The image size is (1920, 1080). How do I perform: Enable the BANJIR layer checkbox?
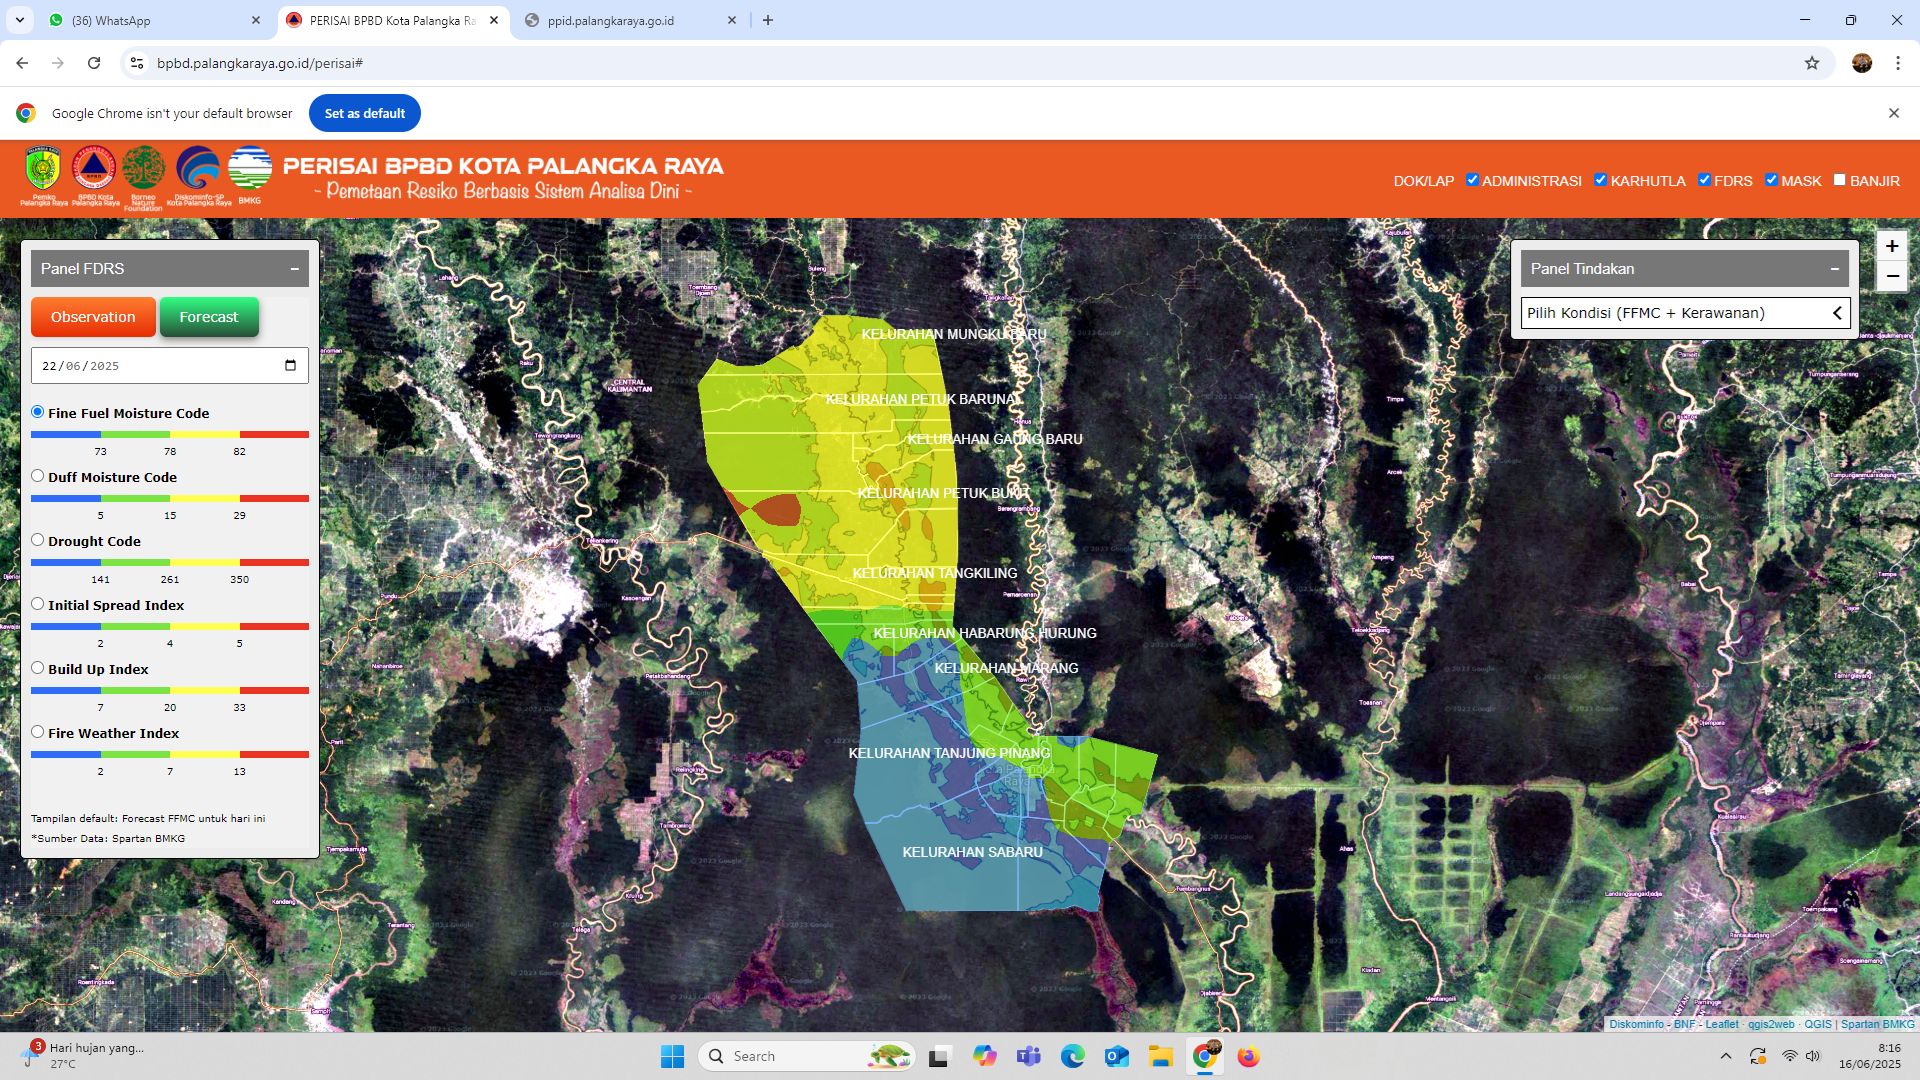pos(1839,180)
